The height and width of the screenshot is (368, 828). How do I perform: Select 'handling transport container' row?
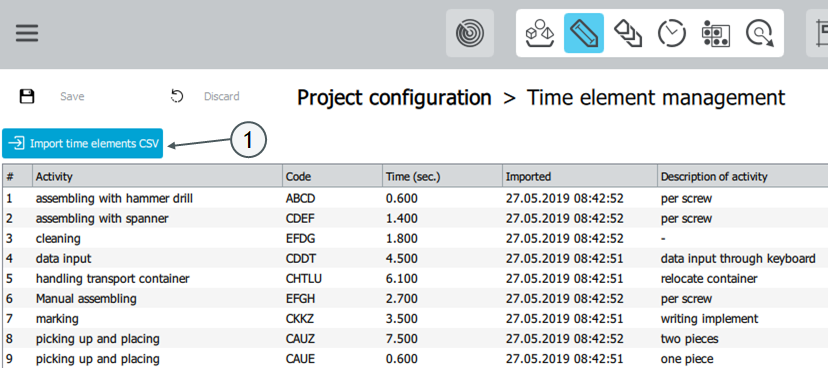coord(415,279)
